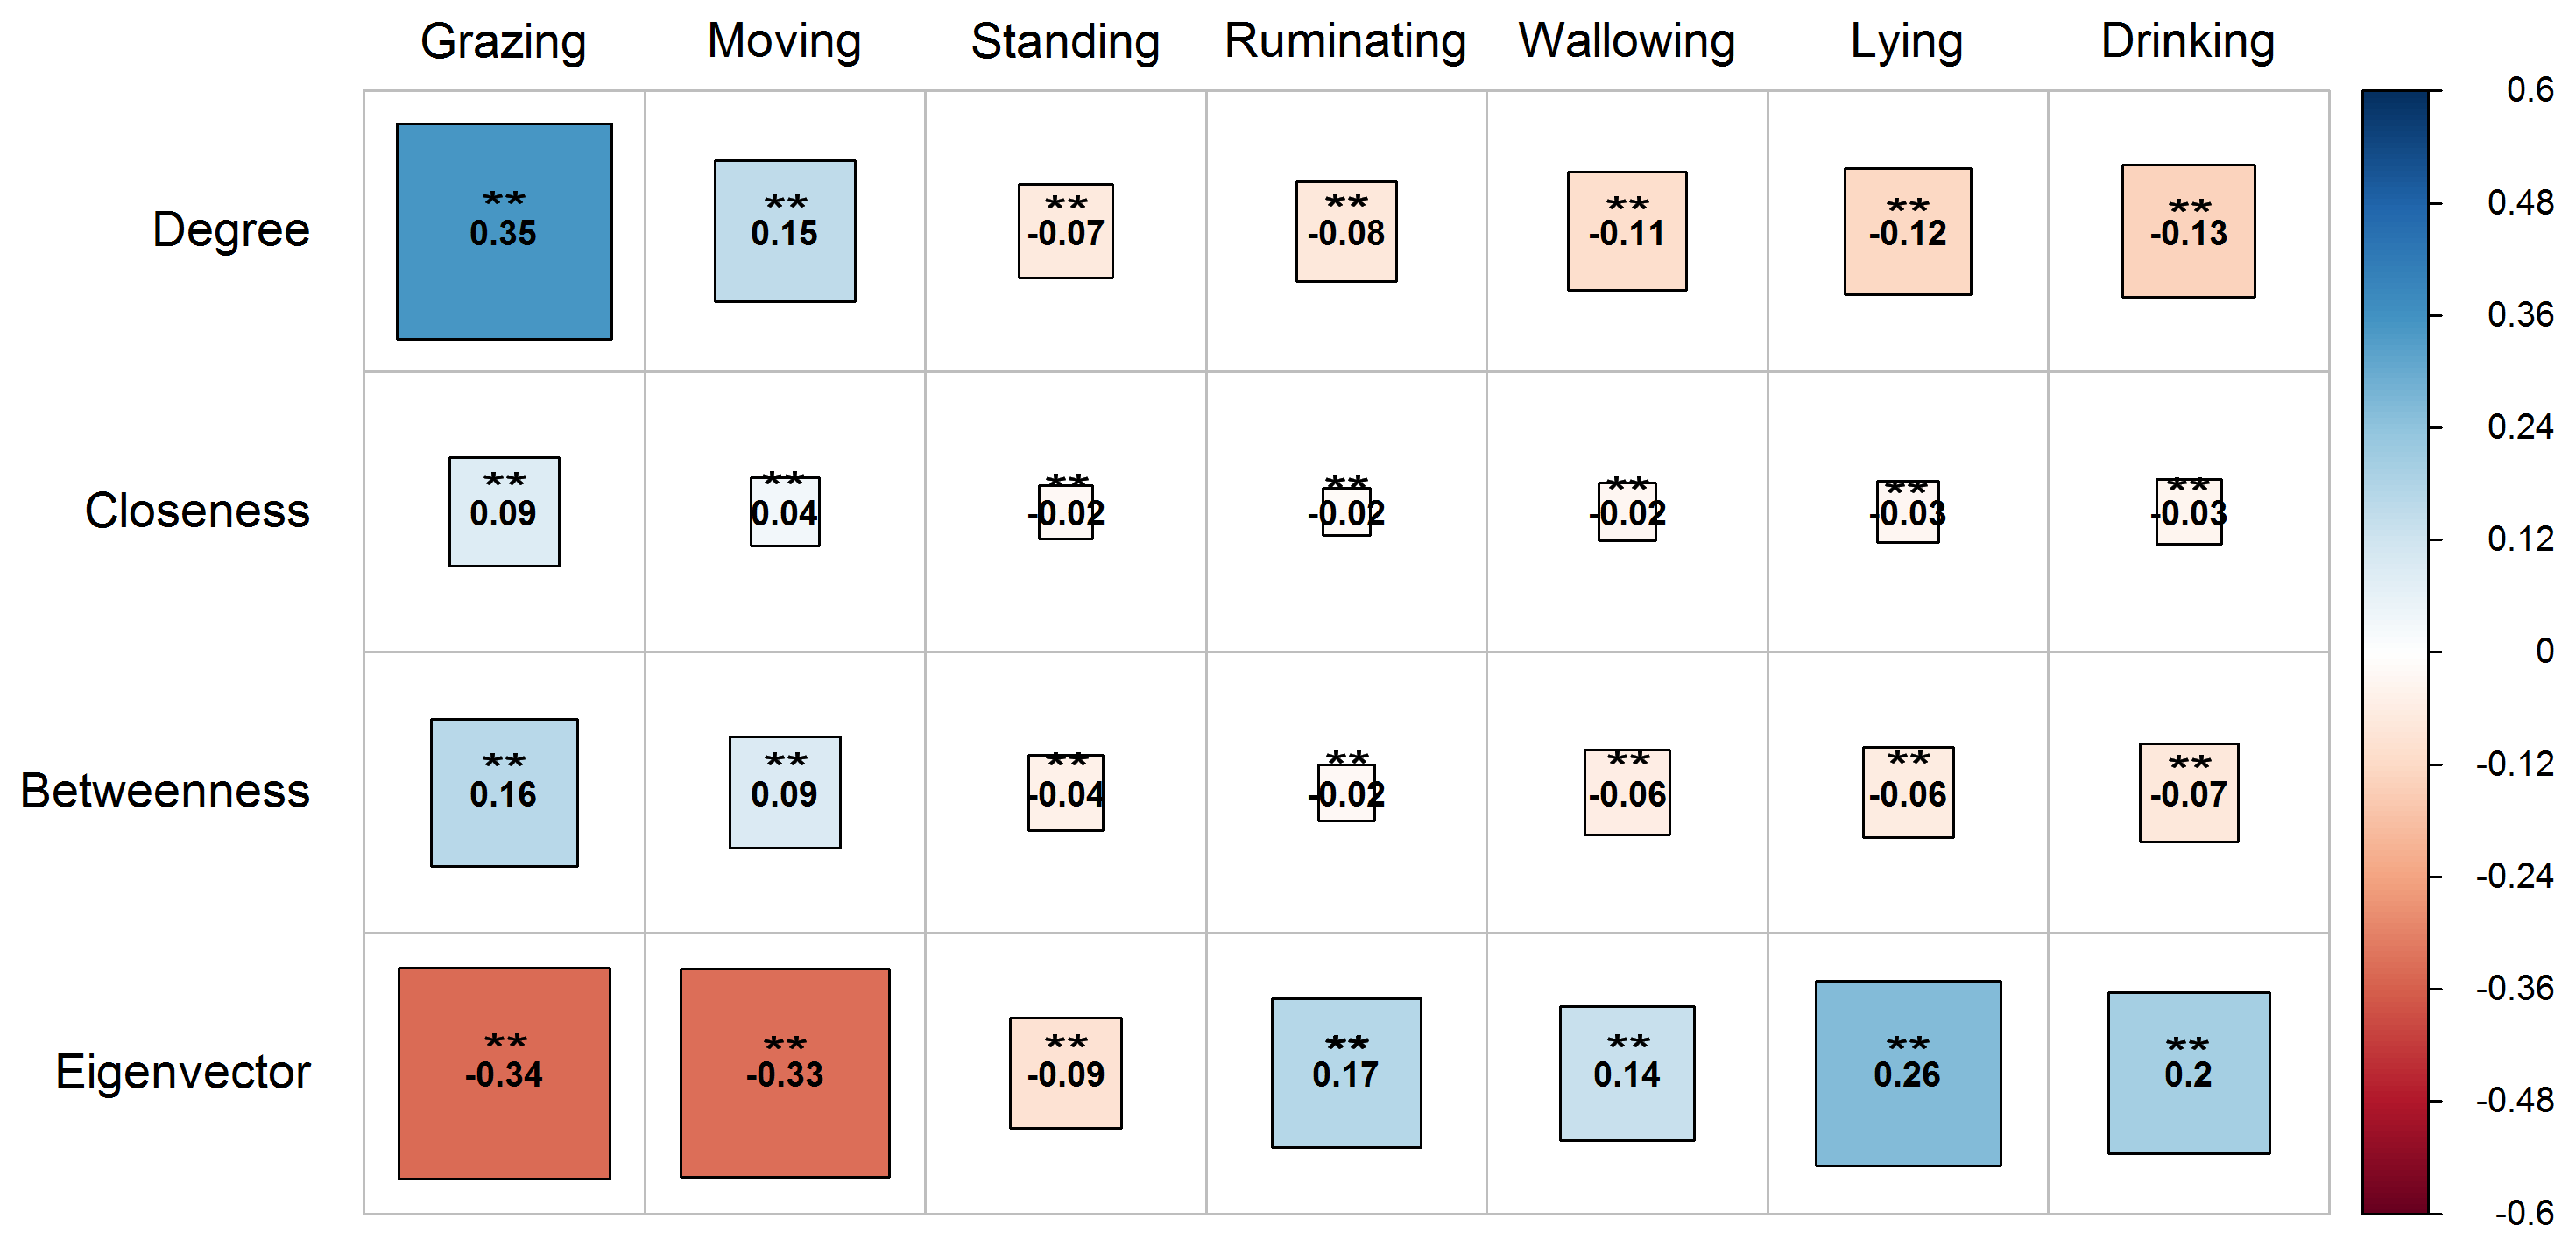2576x1247 pixels.
Task: Click the Grazing column header
Action: (x=503, y=42)
